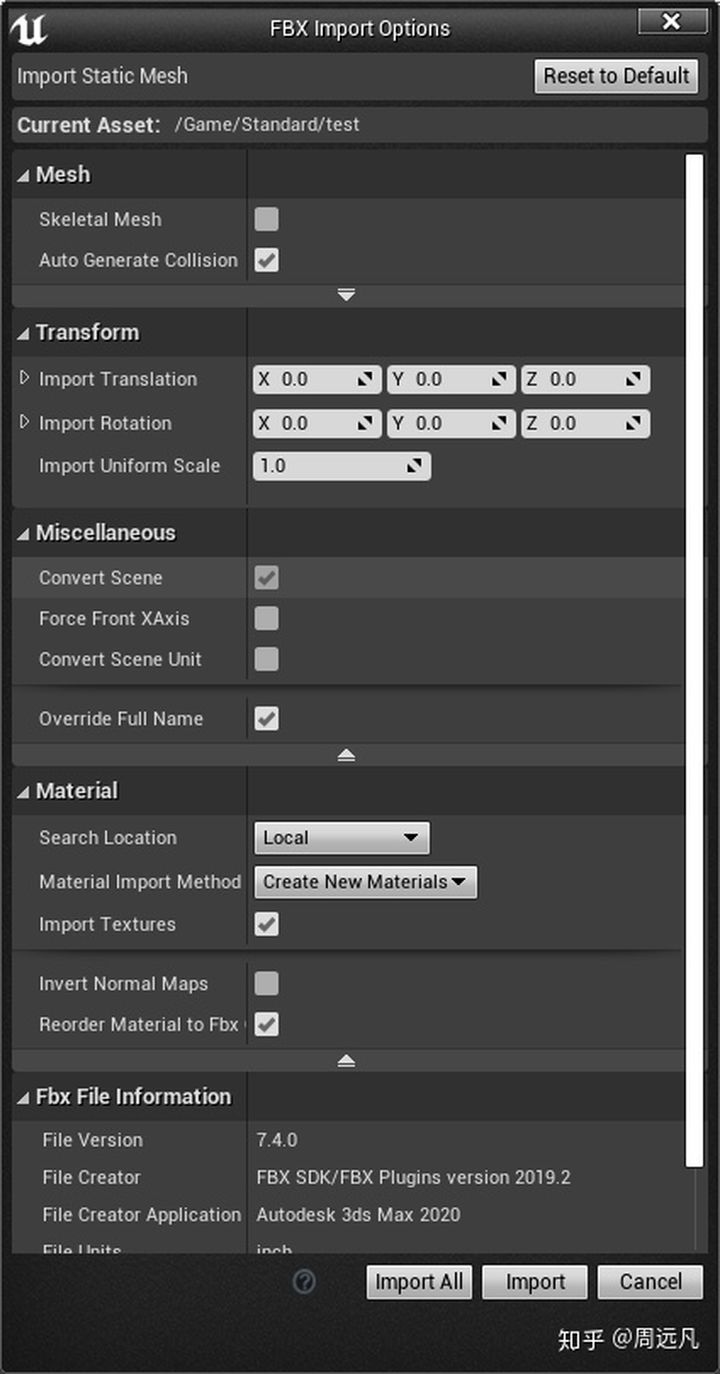Toggle Import Textures checkbox
Image resolution: width=720 pixels, height=1374 pixels.
[267, 924]
